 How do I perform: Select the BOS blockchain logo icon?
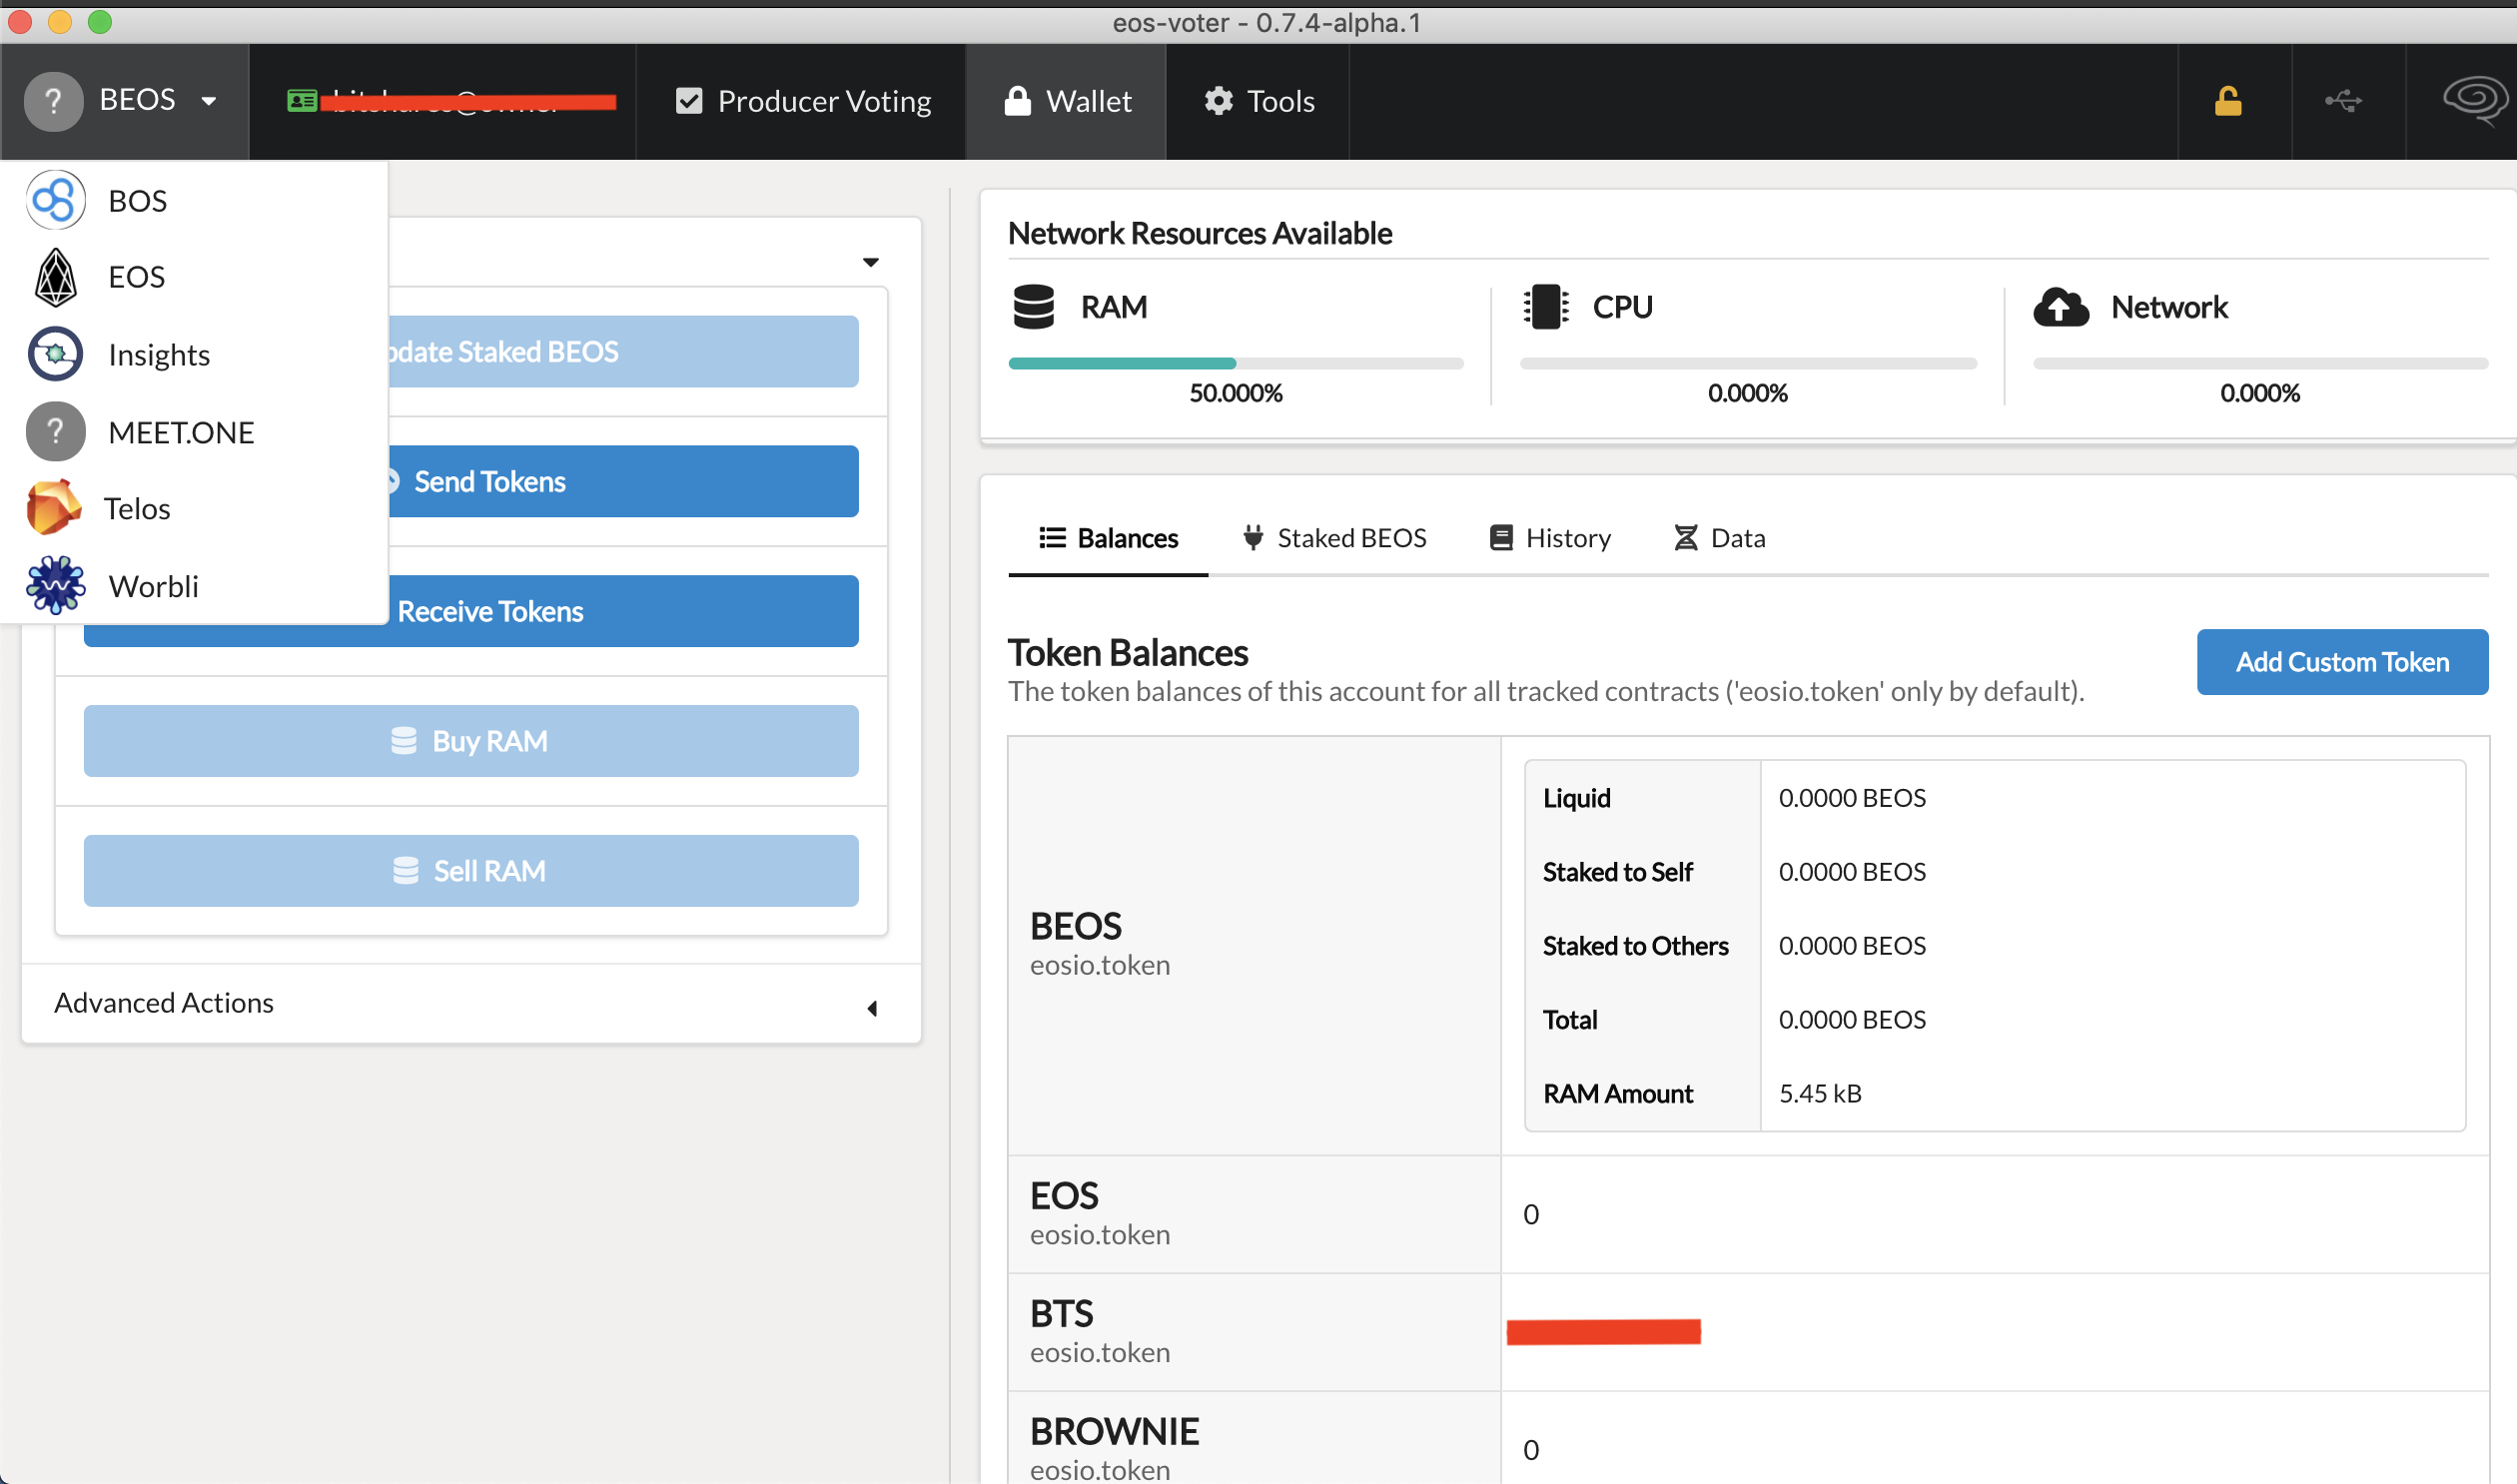tap(55, 200)
